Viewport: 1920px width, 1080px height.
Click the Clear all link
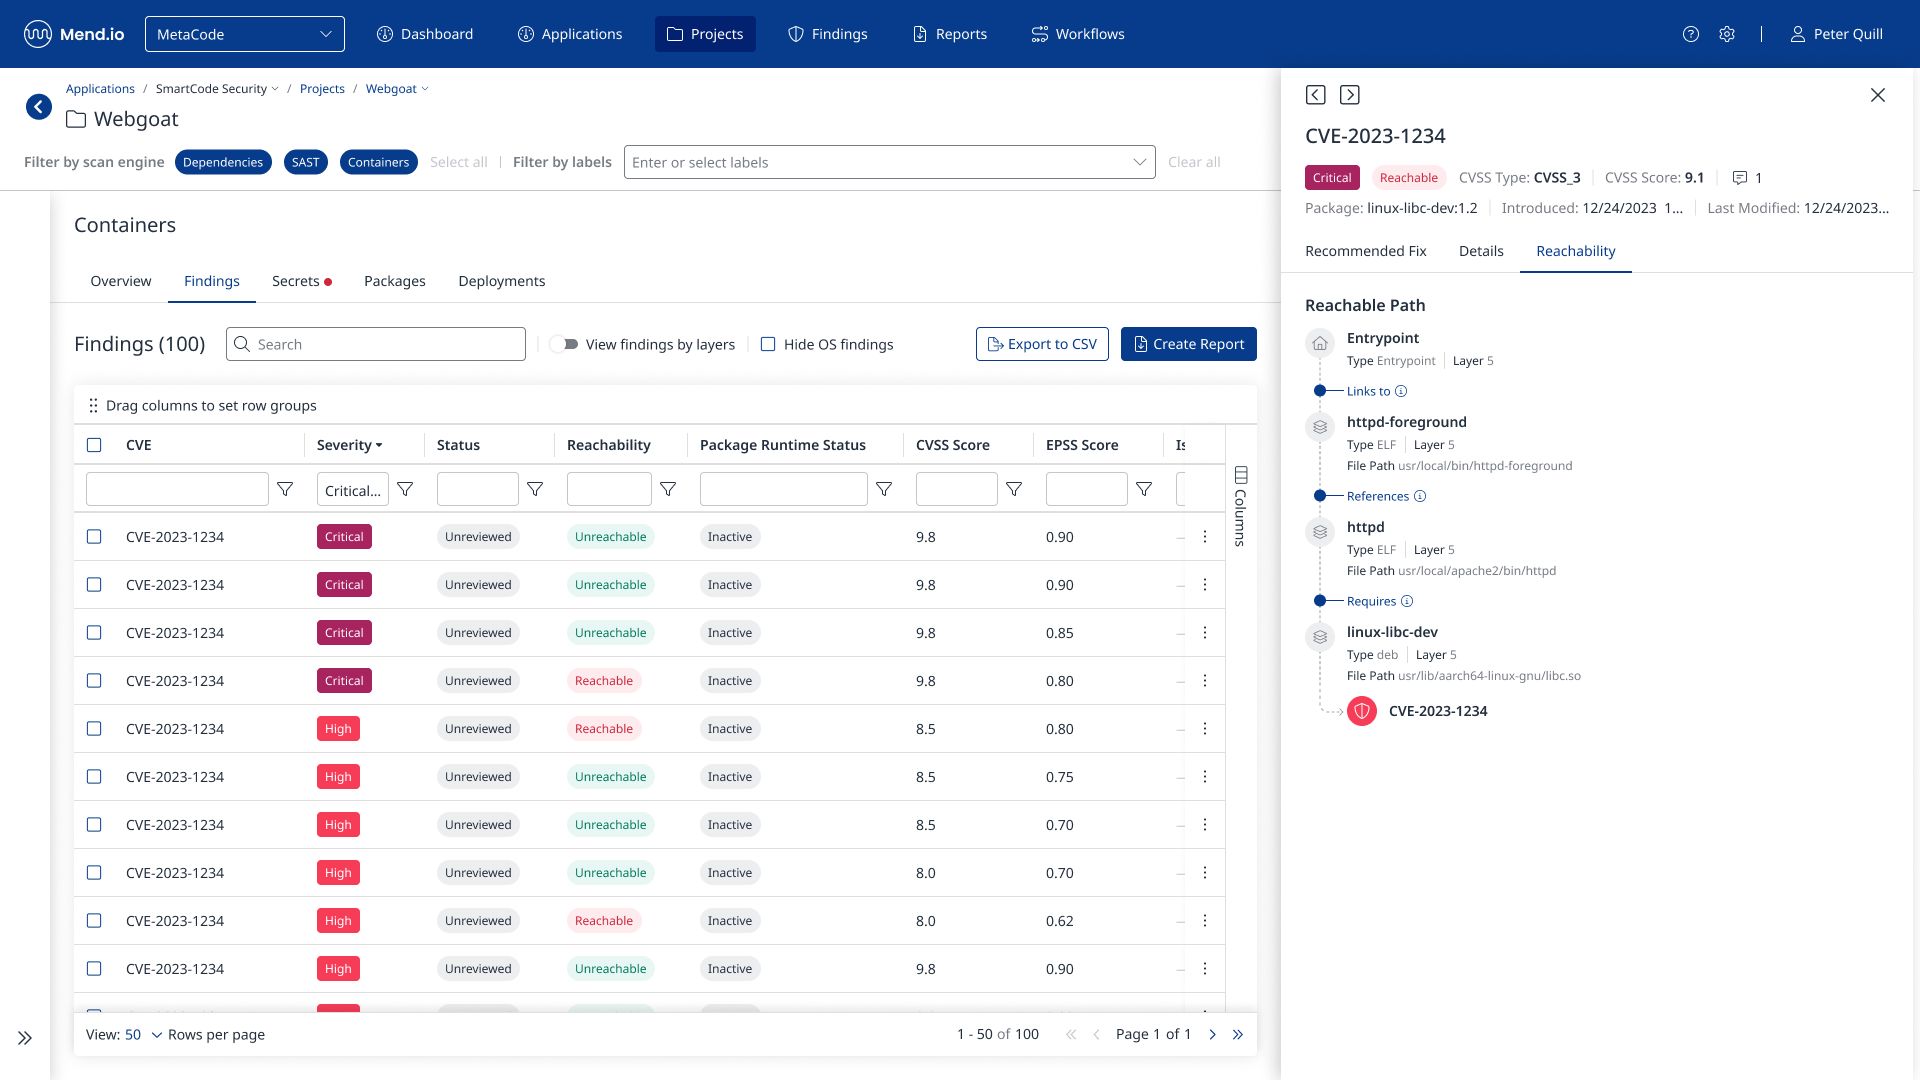pos(1194,162)
